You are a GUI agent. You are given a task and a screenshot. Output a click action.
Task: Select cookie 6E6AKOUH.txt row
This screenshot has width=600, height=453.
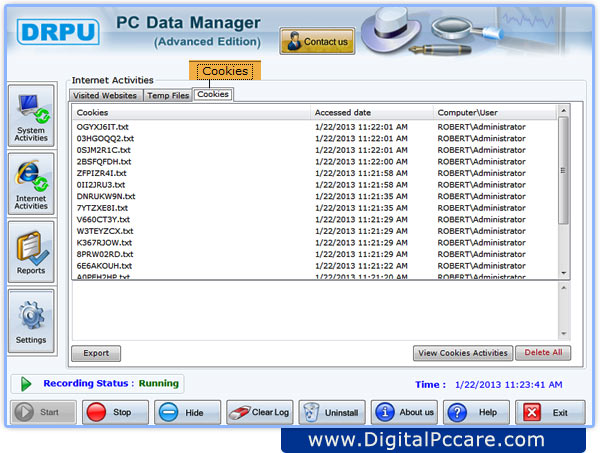315,266
